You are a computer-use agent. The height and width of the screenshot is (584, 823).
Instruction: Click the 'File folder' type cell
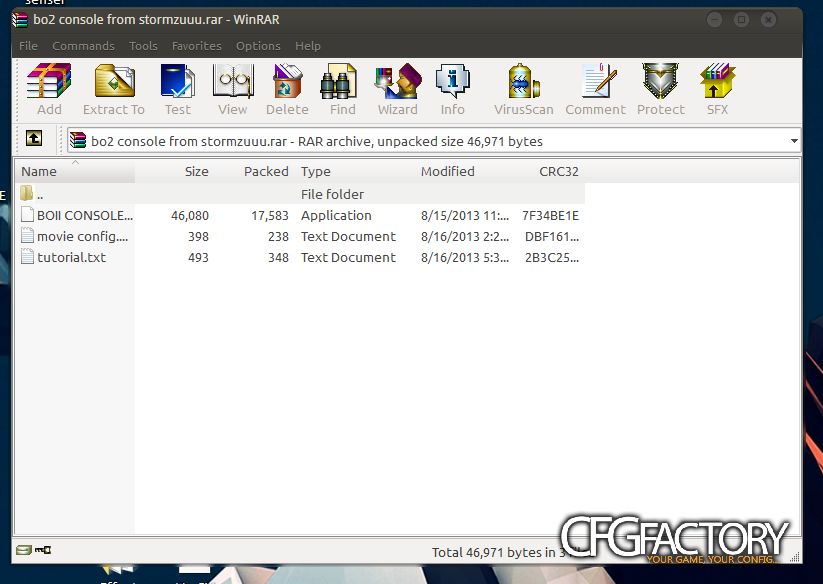tap(332, 194)
